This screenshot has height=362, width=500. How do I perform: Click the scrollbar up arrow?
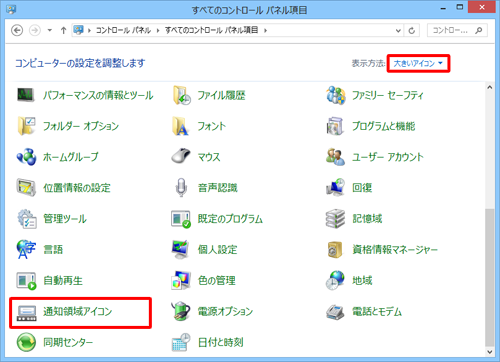pyautogui.click(x=489, y=87)
